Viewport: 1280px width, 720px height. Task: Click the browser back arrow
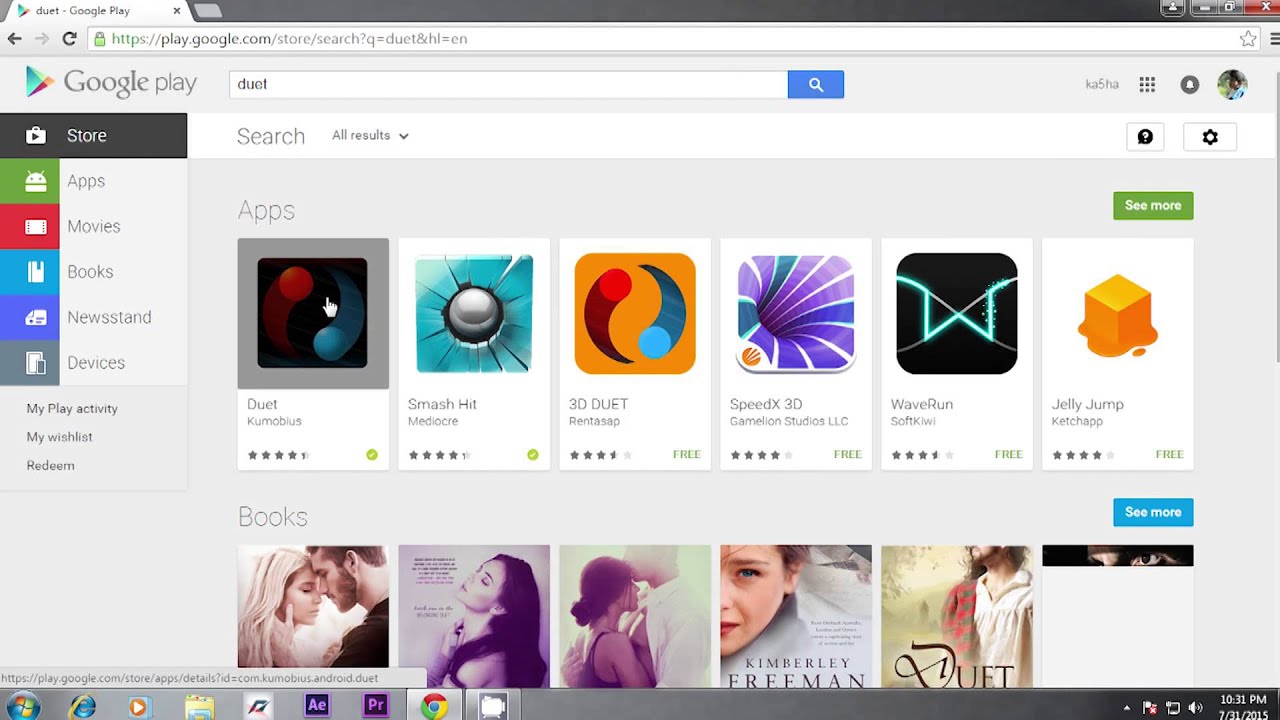point(14,39)
